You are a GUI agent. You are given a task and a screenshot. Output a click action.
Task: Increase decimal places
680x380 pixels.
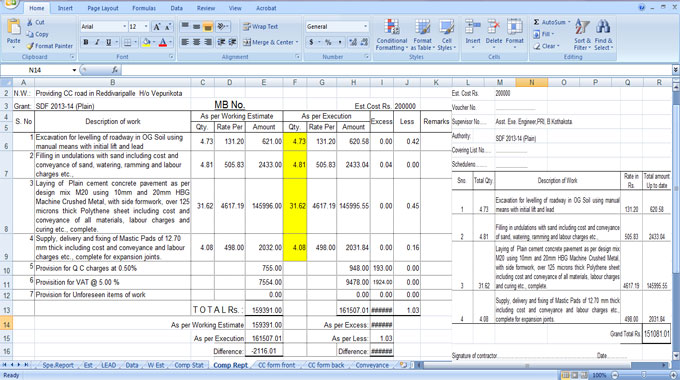(x=353, y=42)
